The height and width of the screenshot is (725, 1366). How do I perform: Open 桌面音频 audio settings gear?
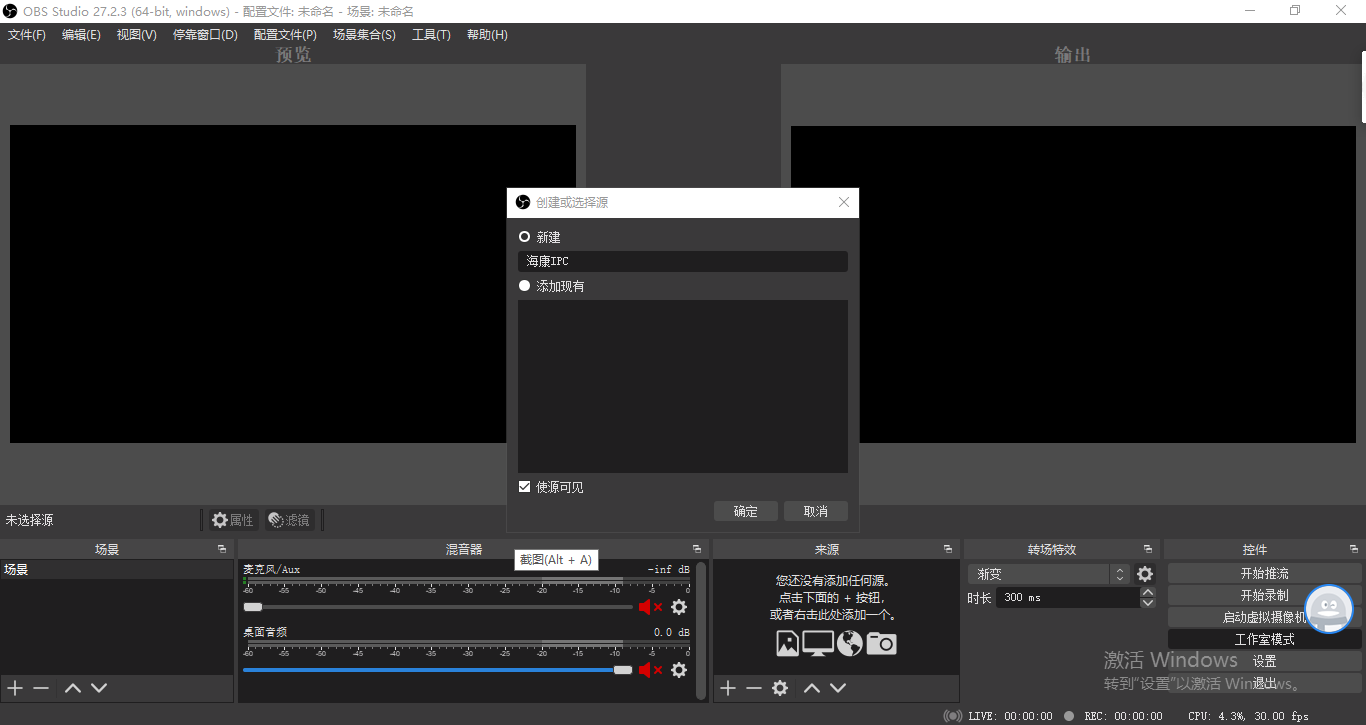click(x=679, y=669)
